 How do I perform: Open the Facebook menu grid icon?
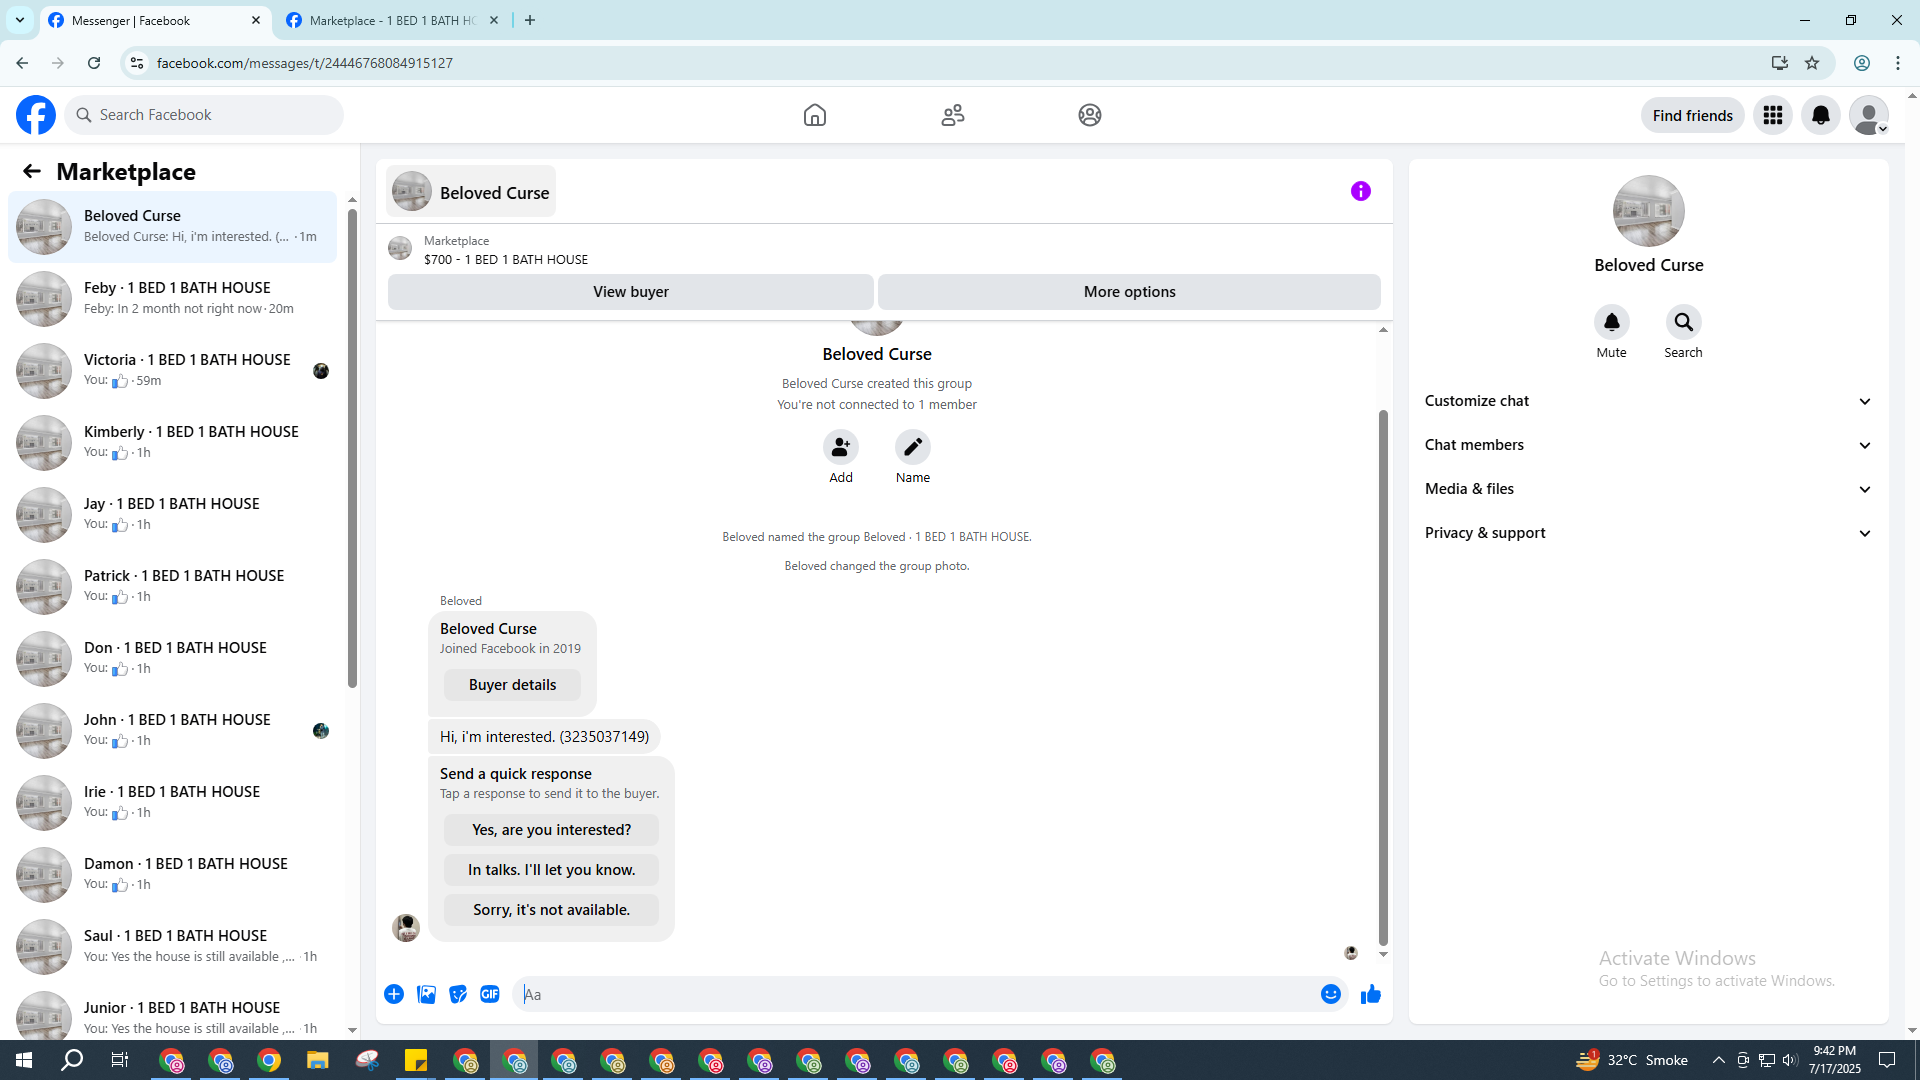1773,115
